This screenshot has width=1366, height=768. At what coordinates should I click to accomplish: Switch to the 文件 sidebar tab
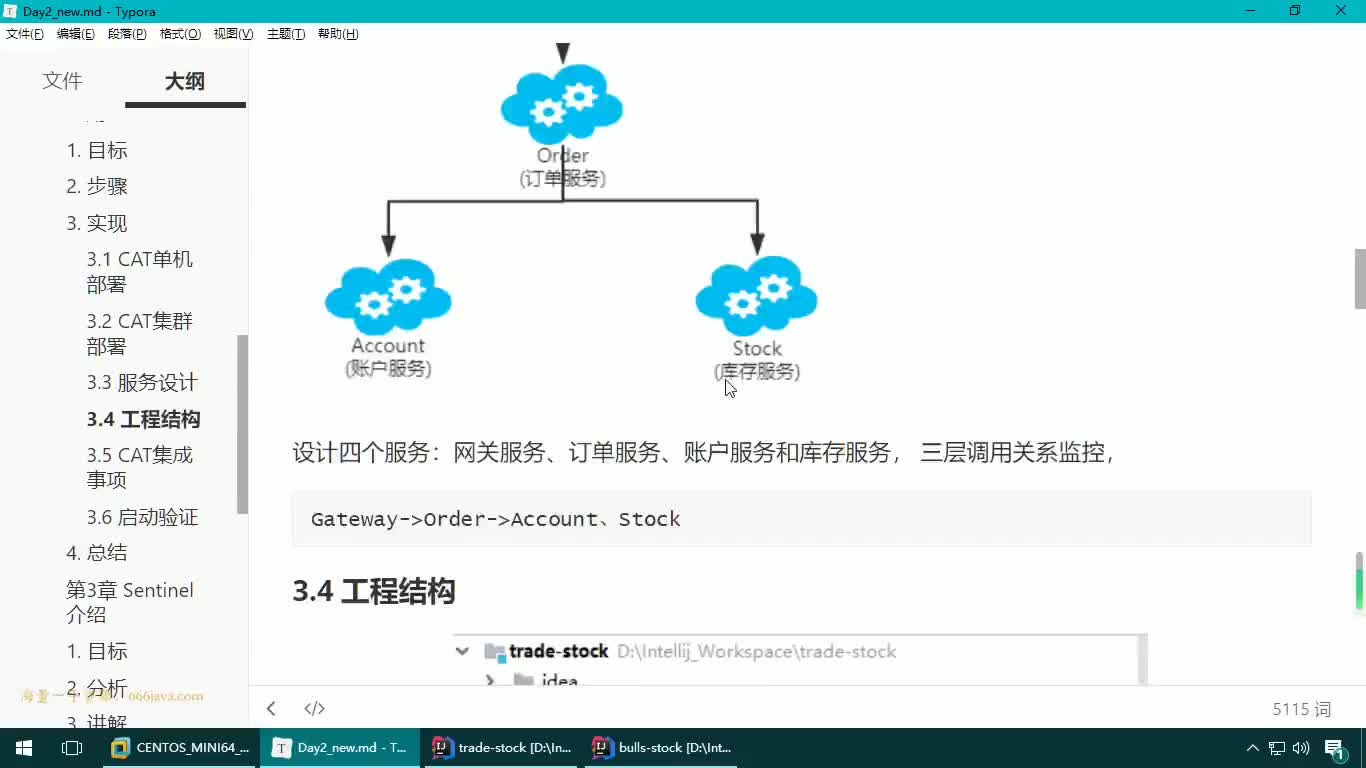point(62,81)
